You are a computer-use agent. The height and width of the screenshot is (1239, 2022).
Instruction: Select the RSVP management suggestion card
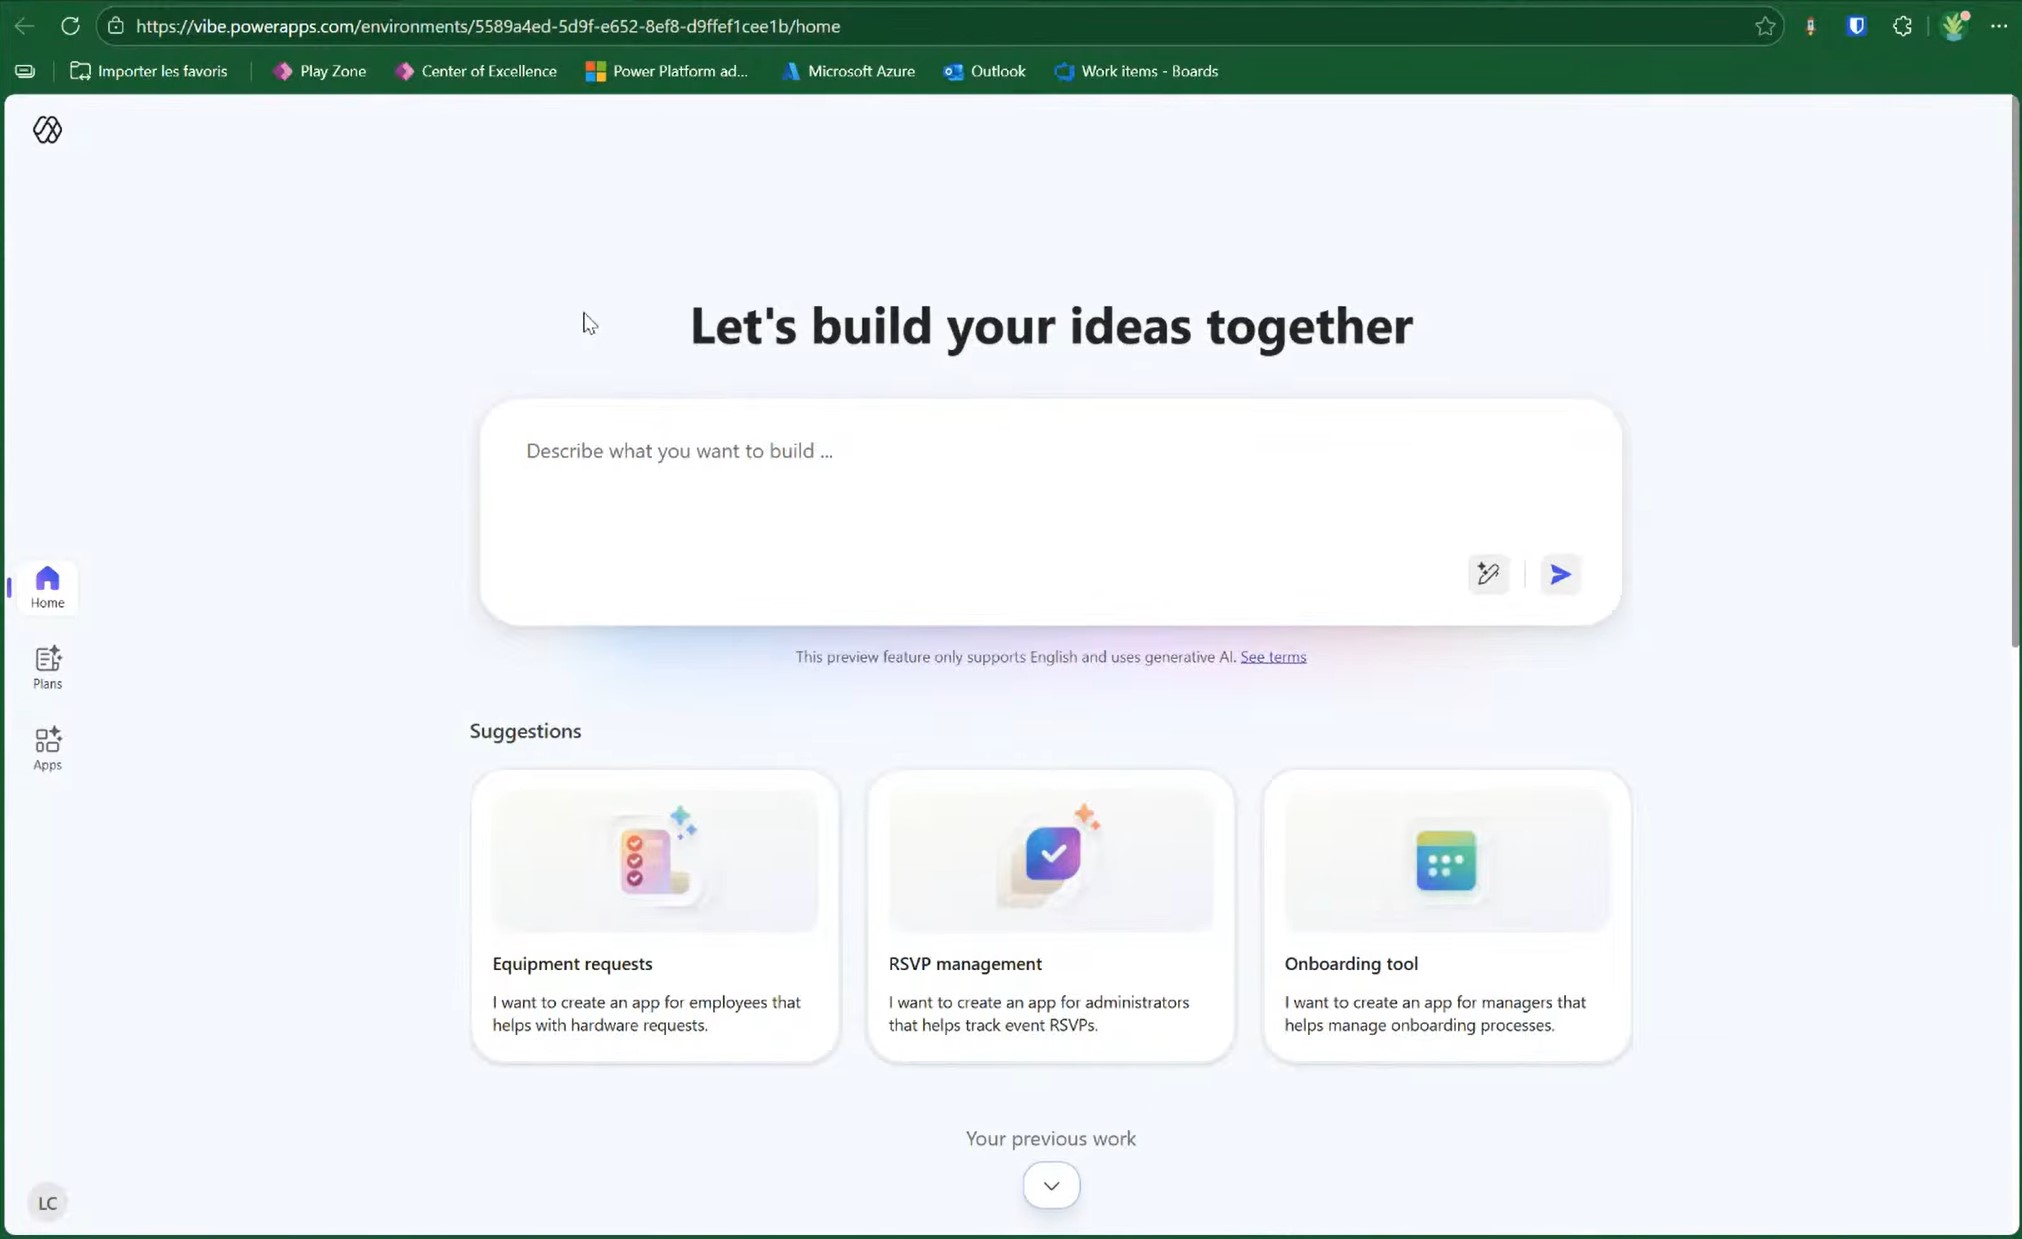tap(1050, 913)
